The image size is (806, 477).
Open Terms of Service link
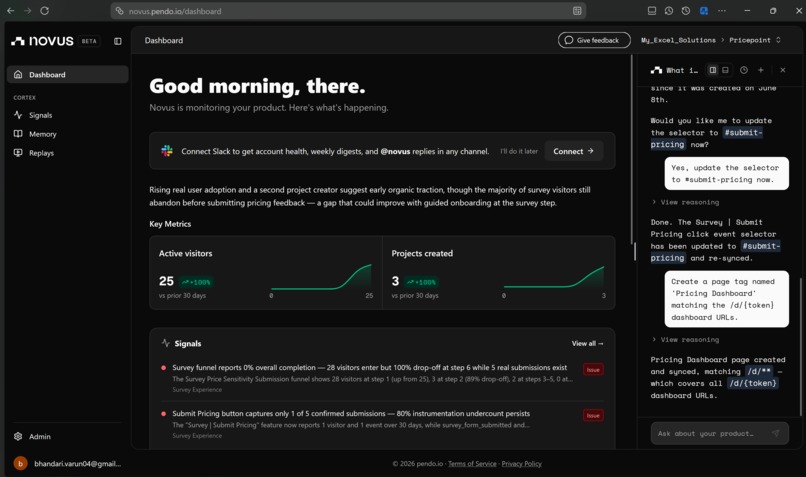coord(472,464)
